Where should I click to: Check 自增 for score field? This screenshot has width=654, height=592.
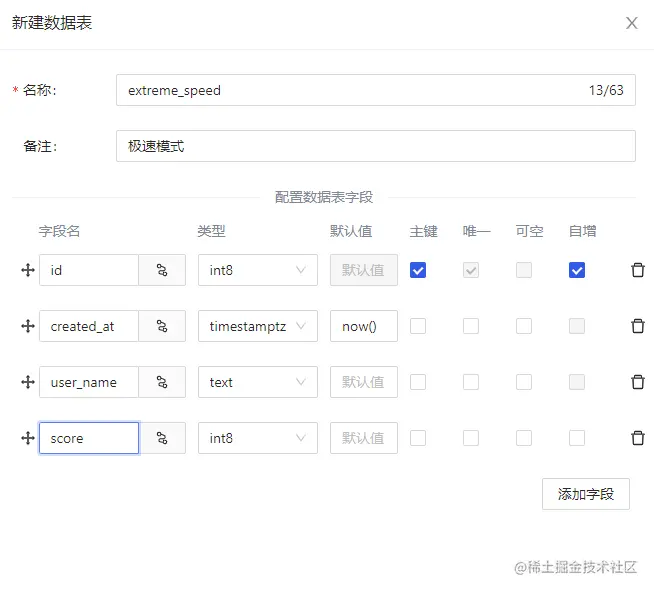(x=576, y=438)
